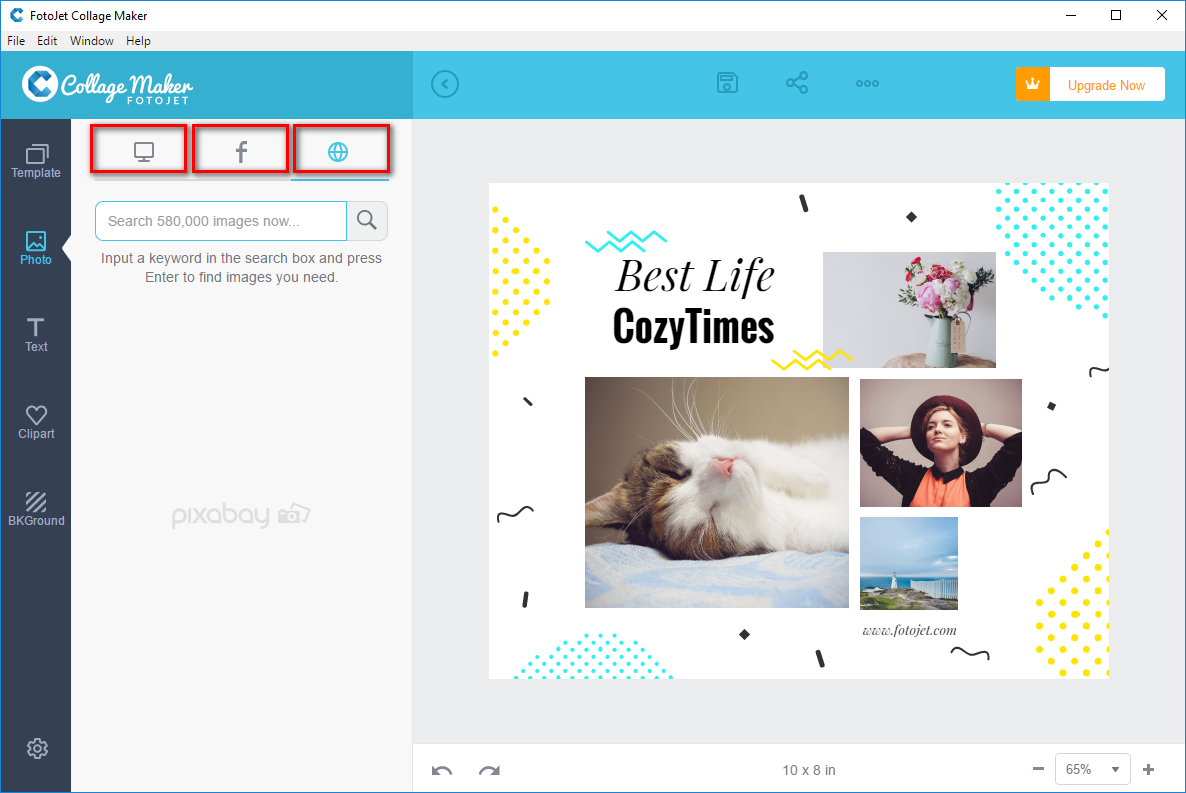Select the lighthouse coast photo
This screenshot has width=1186, height=793.
(x=909, y=563)
